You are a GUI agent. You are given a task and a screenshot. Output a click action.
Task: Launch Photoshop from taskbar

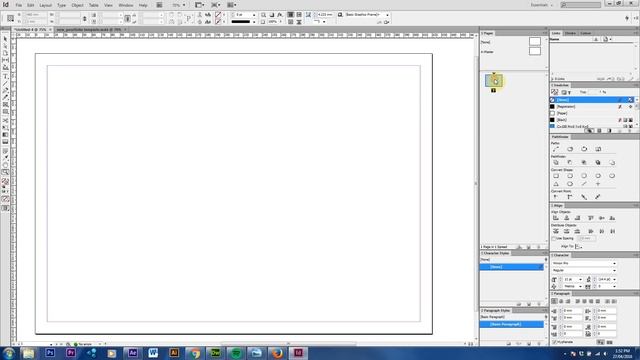pyautogui.click(x=50, y=353)
